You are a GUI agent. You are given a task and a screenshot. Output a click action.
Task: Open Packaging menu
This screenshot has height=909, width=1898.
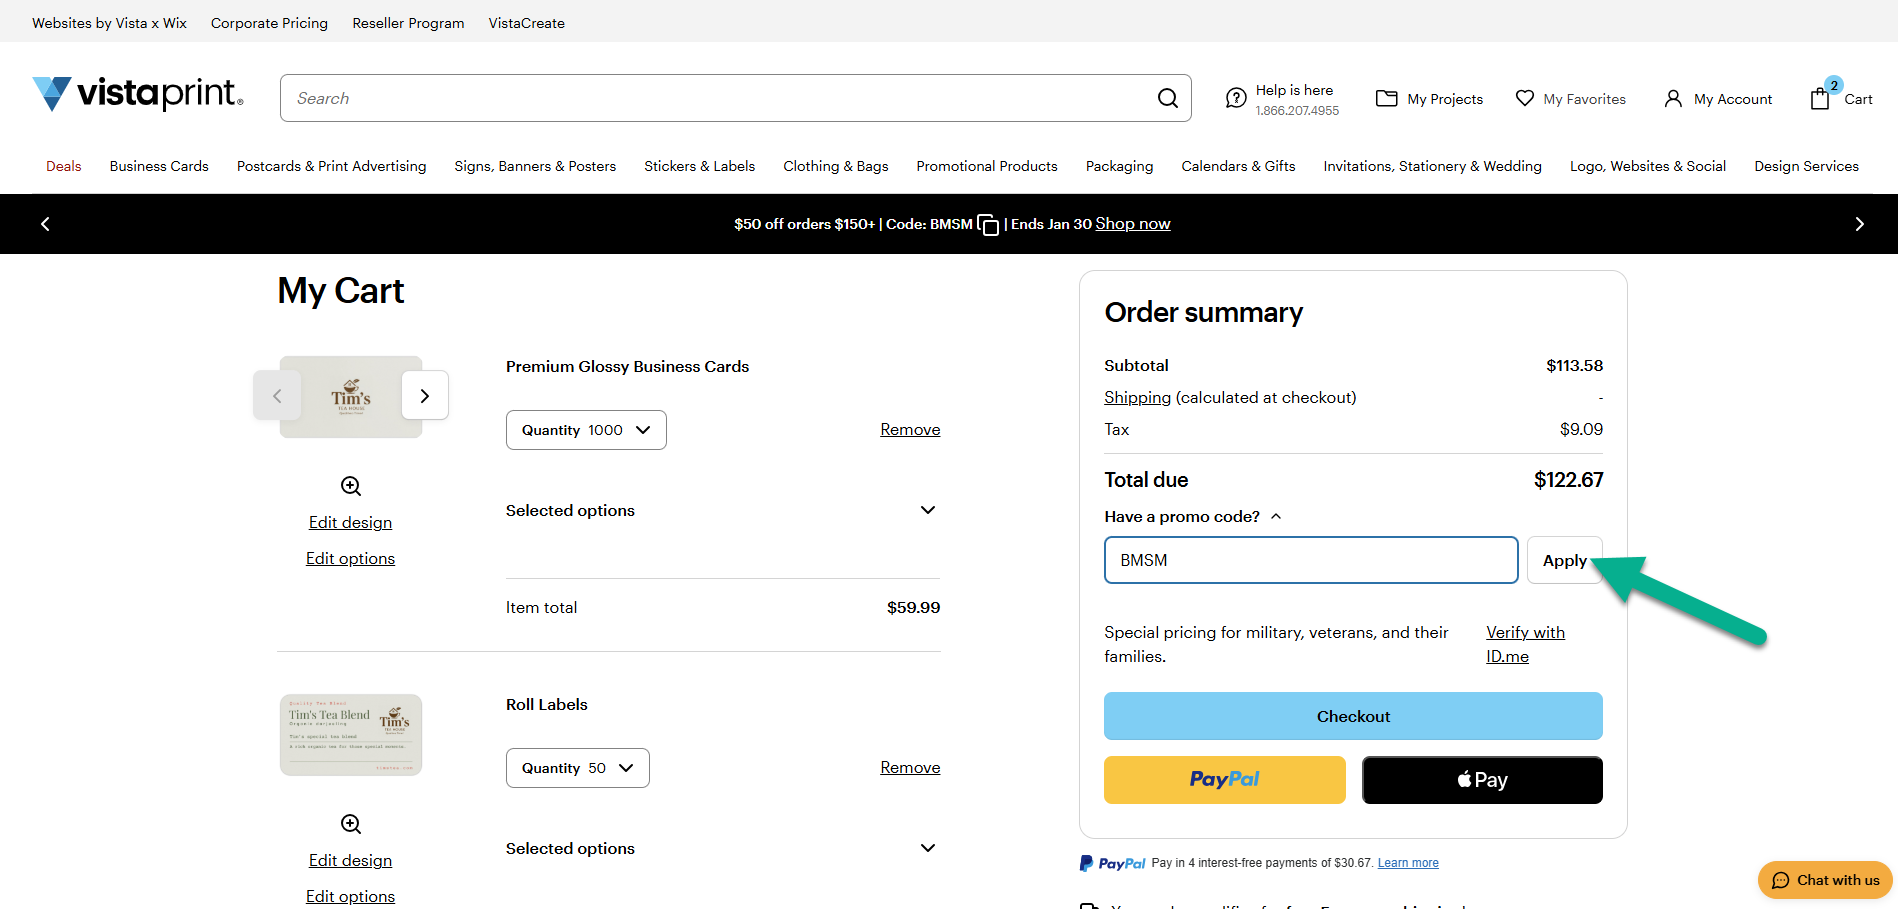1120,166
